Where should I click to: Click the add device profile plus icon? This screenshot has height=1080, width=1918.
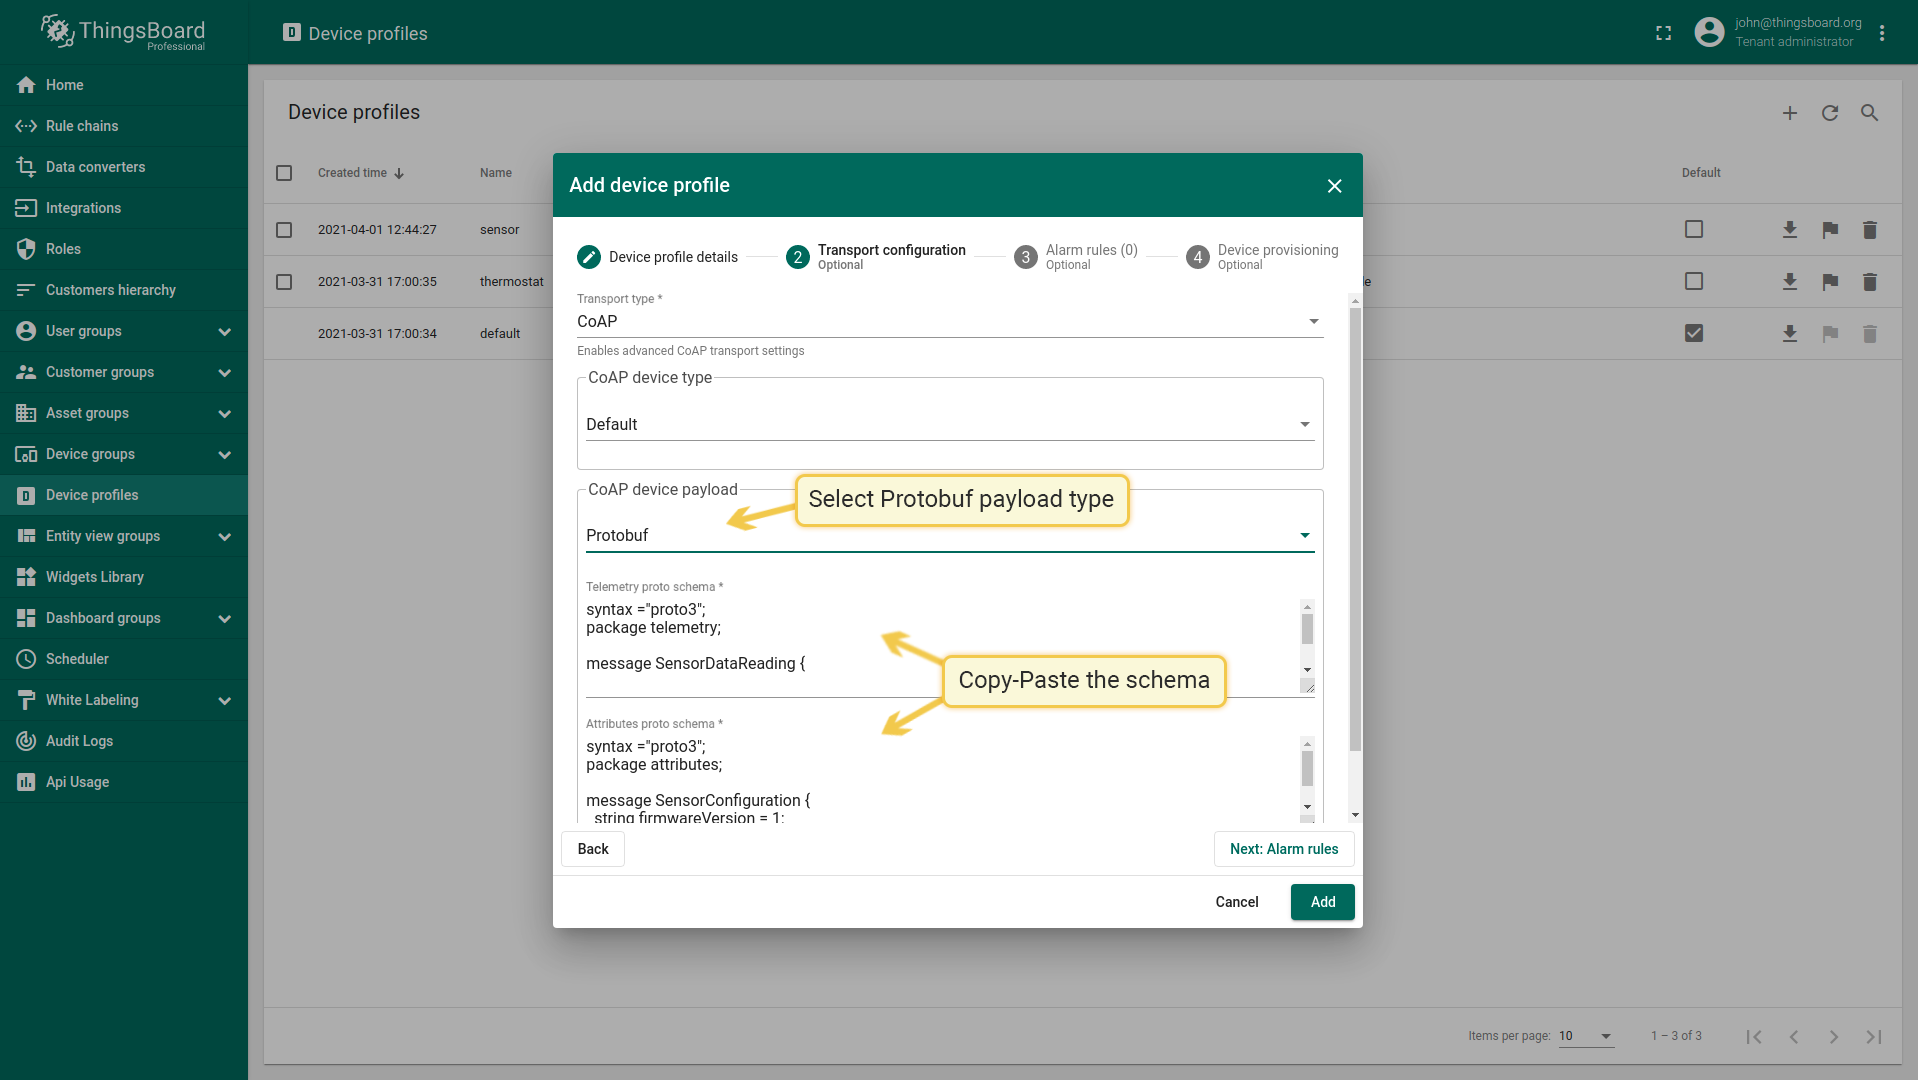tap(1790, 113)
